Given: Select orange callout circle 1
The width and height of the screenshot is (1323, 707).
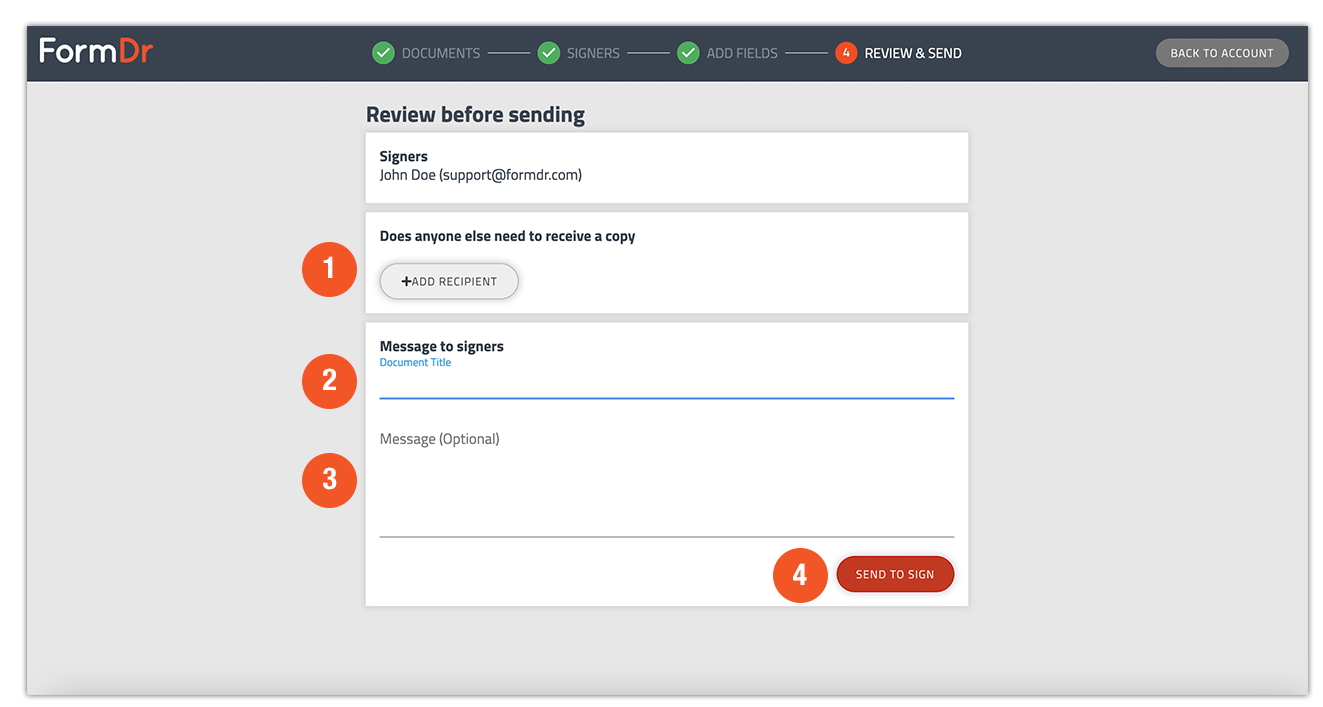Looking at the screenshot, I should [329, 269].
